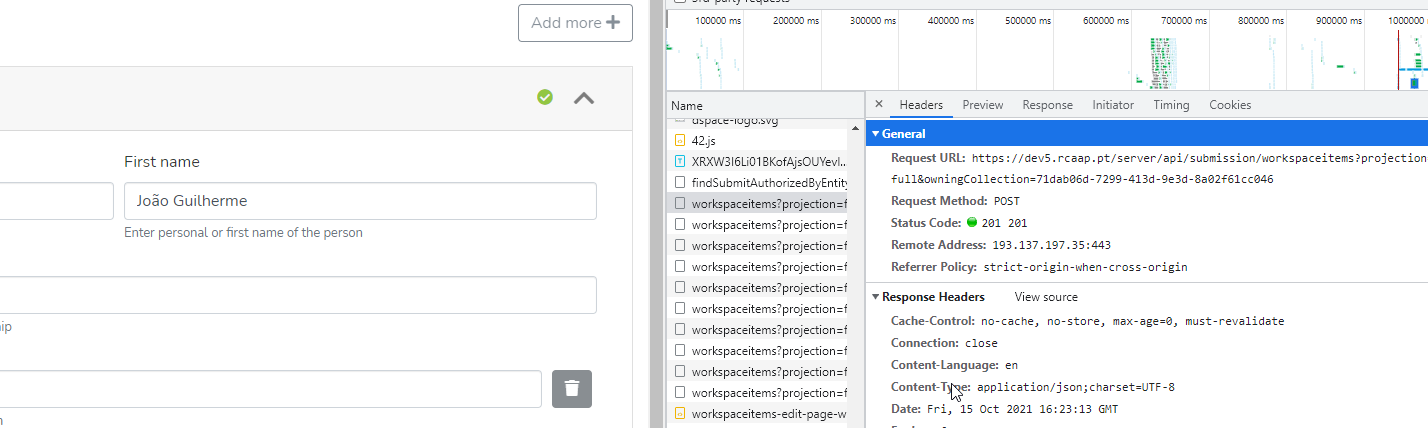Click the document icon beside findSubmitAuthorizedByEntity
The height and width of the screenshot is (428, 1428).
point(680,182)
